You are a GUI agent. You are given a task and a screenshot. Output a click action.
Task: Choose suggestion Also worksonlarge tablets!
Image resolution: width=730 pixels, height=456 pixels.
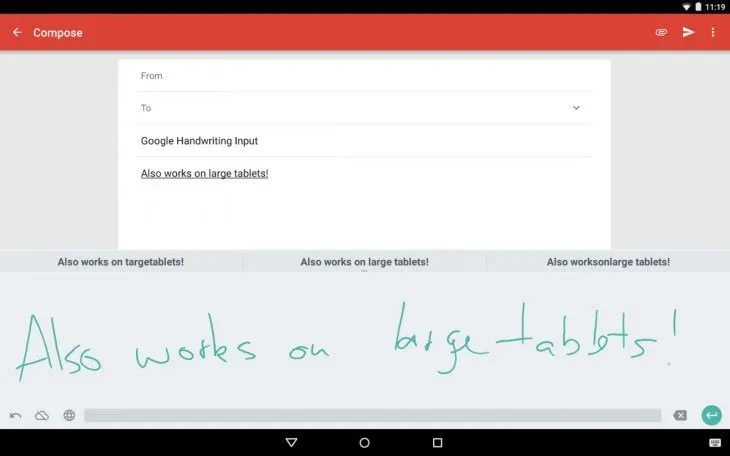click(608, 262)
